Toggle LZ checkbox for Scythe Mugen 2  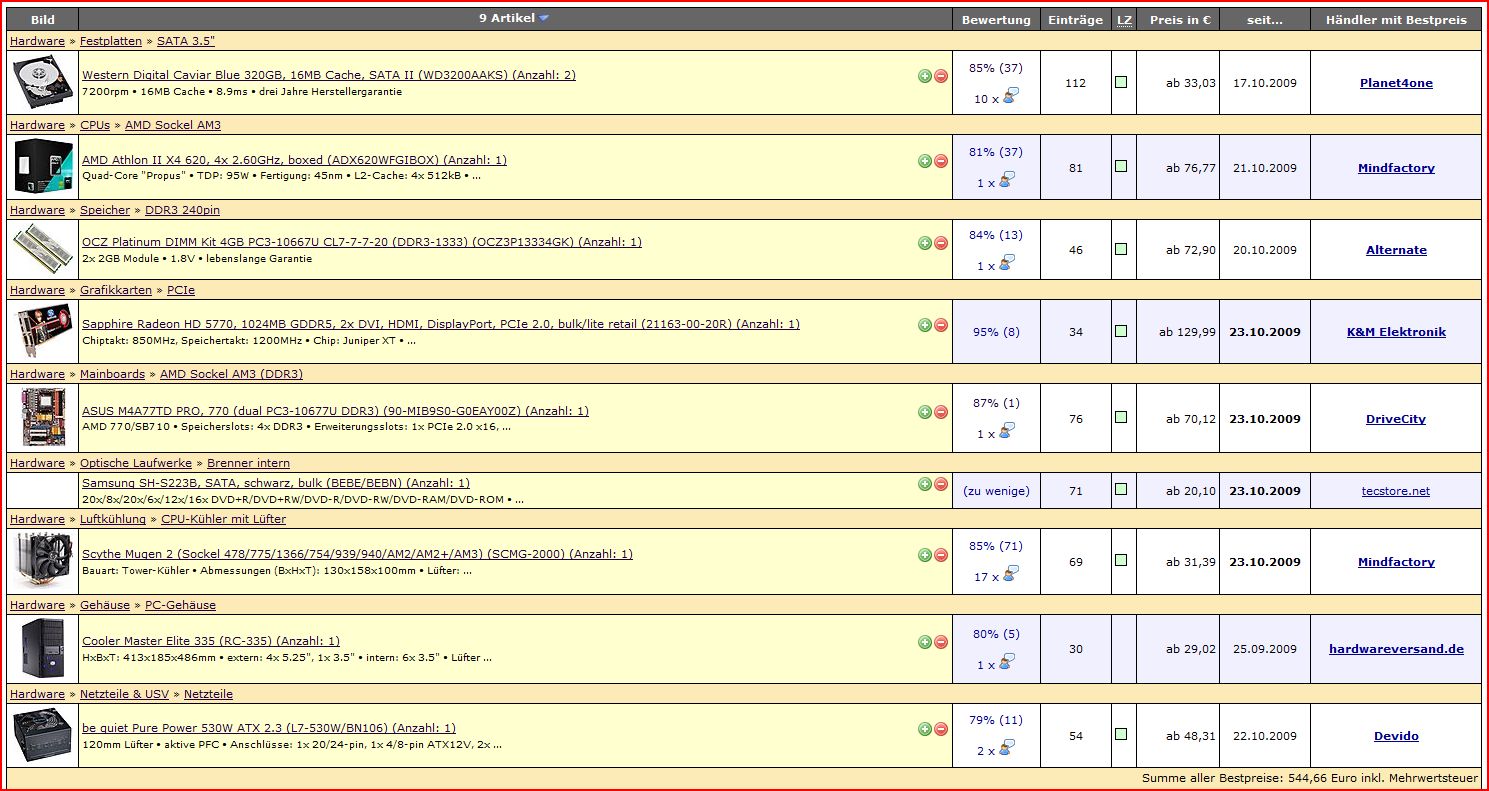tap(1121, 561)
